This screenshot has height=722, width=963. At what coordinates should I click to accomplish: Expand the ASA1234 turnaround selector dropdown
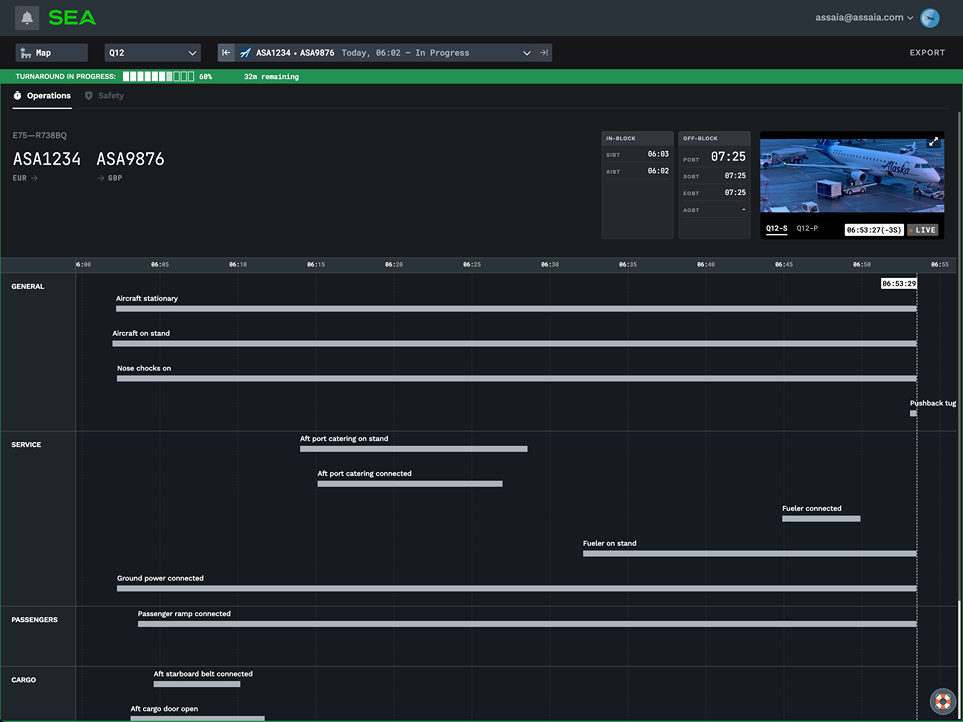coord(526,53)
